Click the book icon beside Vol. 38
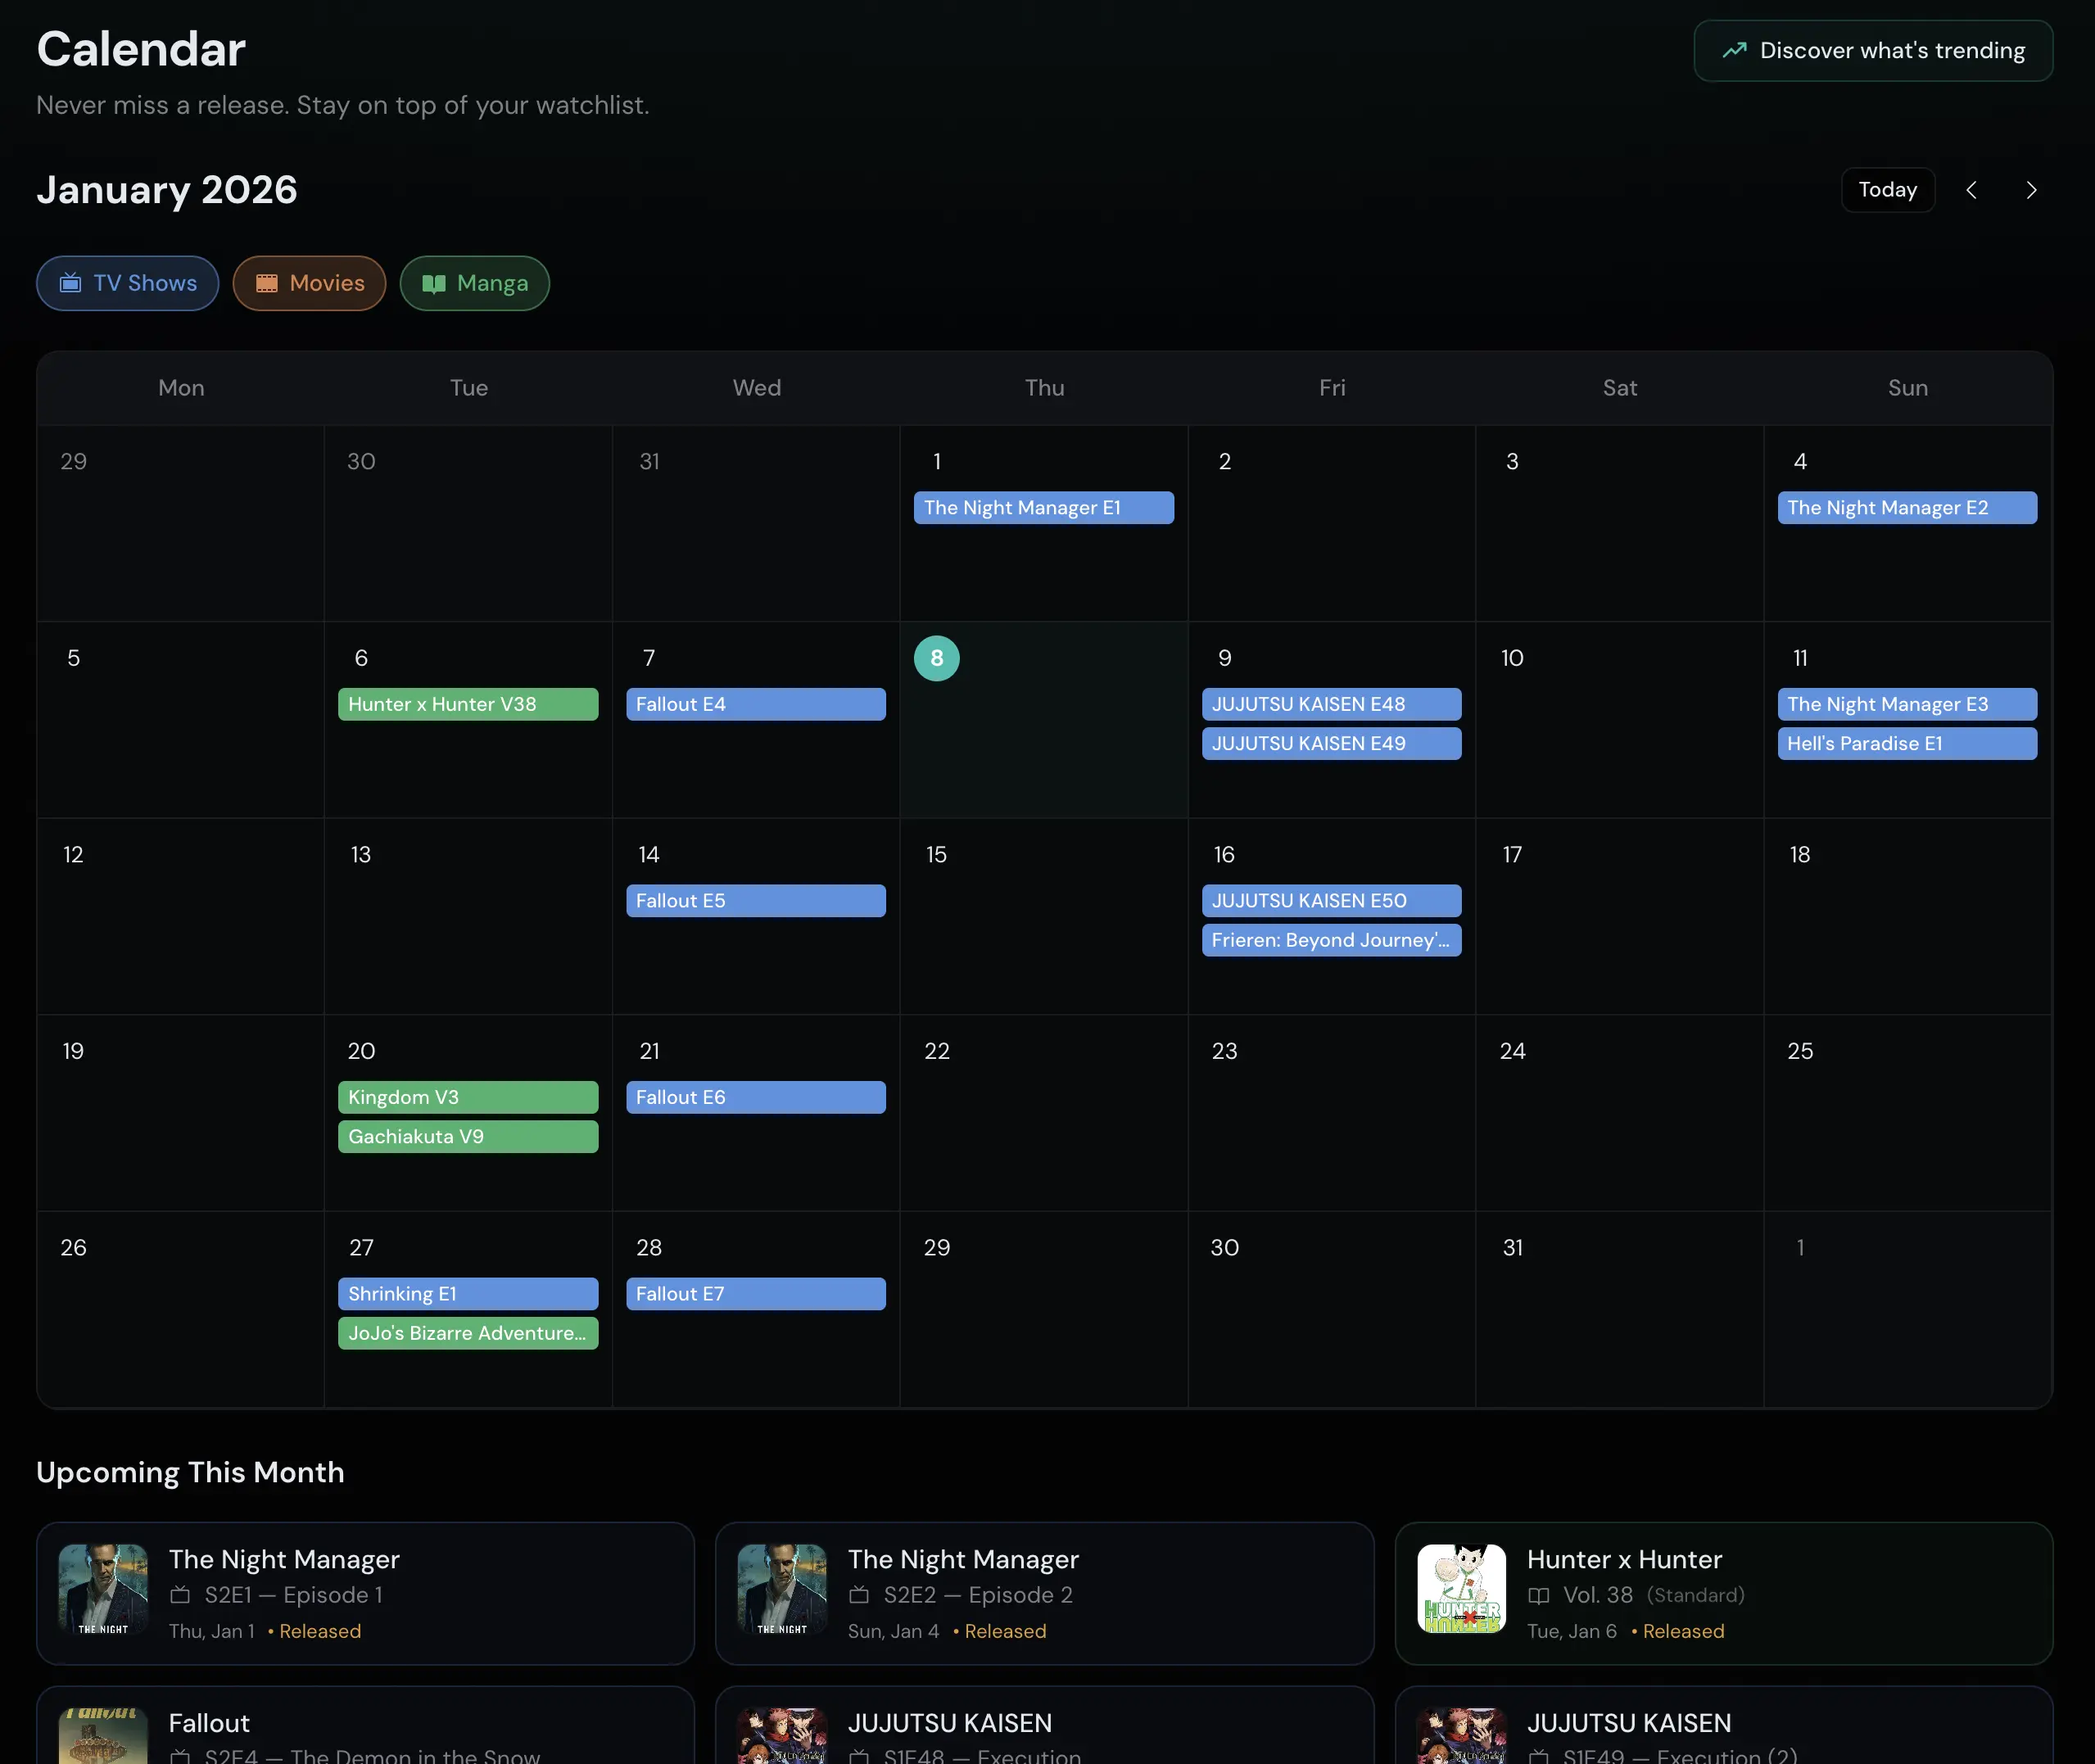 click(1538, 1595)
